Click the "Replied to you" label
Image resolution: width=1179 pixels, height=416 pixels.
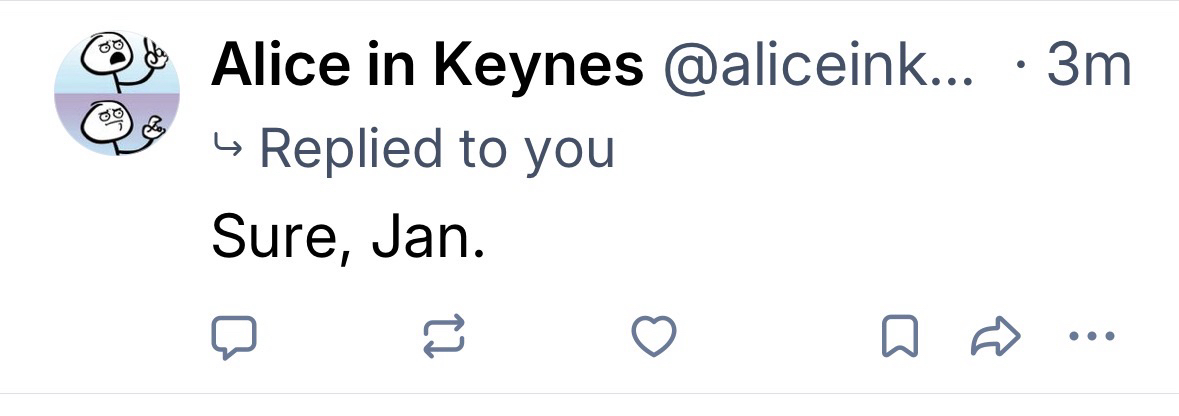tap(436, 149)
